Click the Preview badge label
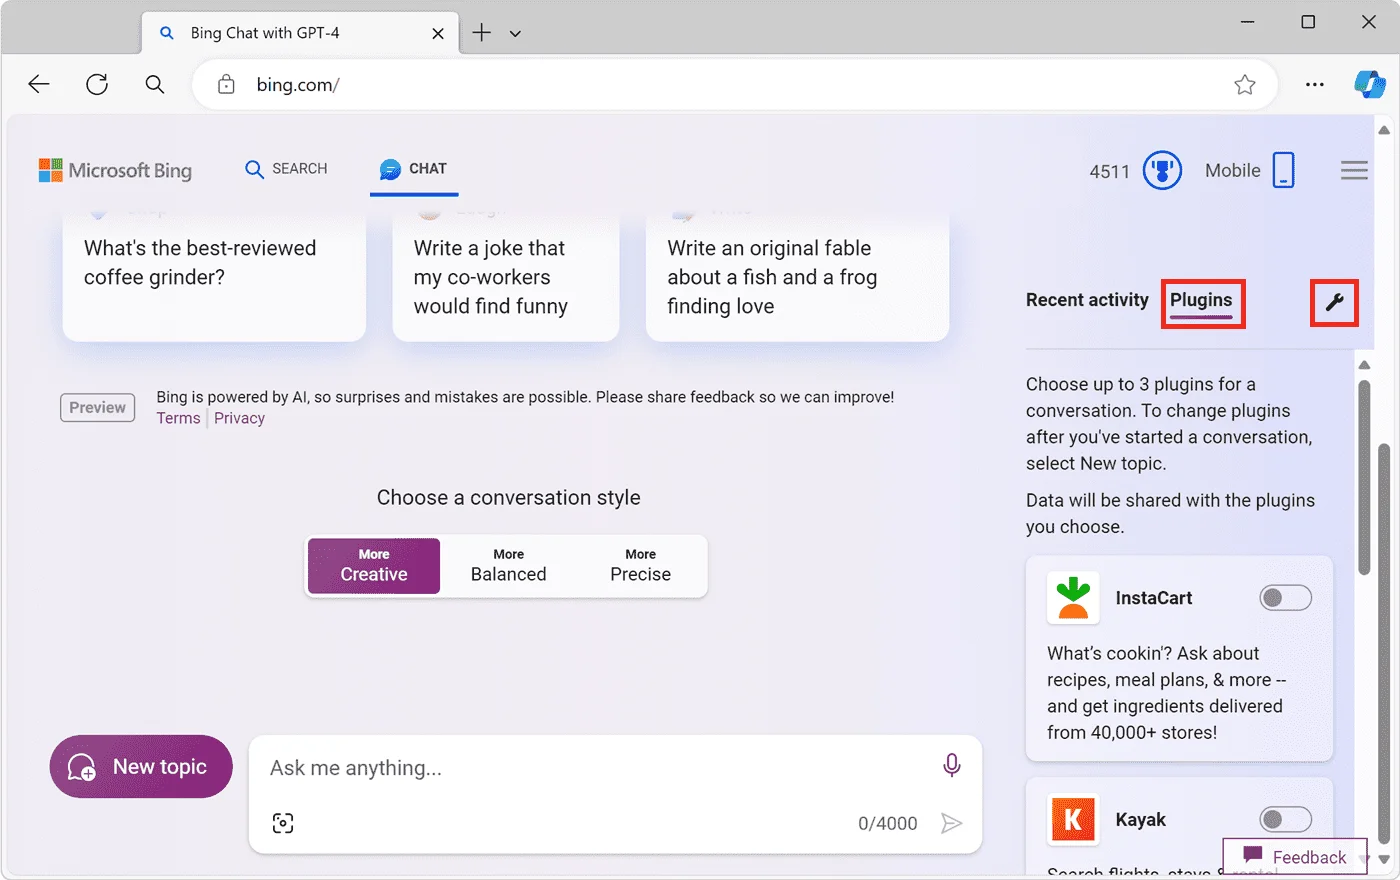This screenshot has height=880, width=1400. point(98,408)
